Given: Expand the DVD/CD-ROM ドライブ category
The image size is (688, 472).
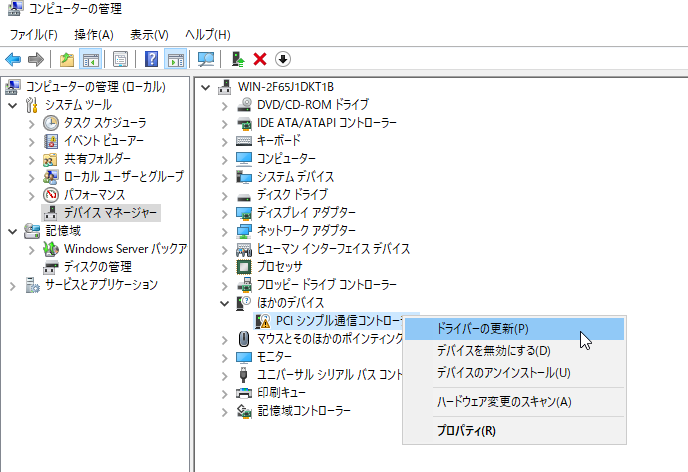Looking at the screenshot, I should (225, 106).
